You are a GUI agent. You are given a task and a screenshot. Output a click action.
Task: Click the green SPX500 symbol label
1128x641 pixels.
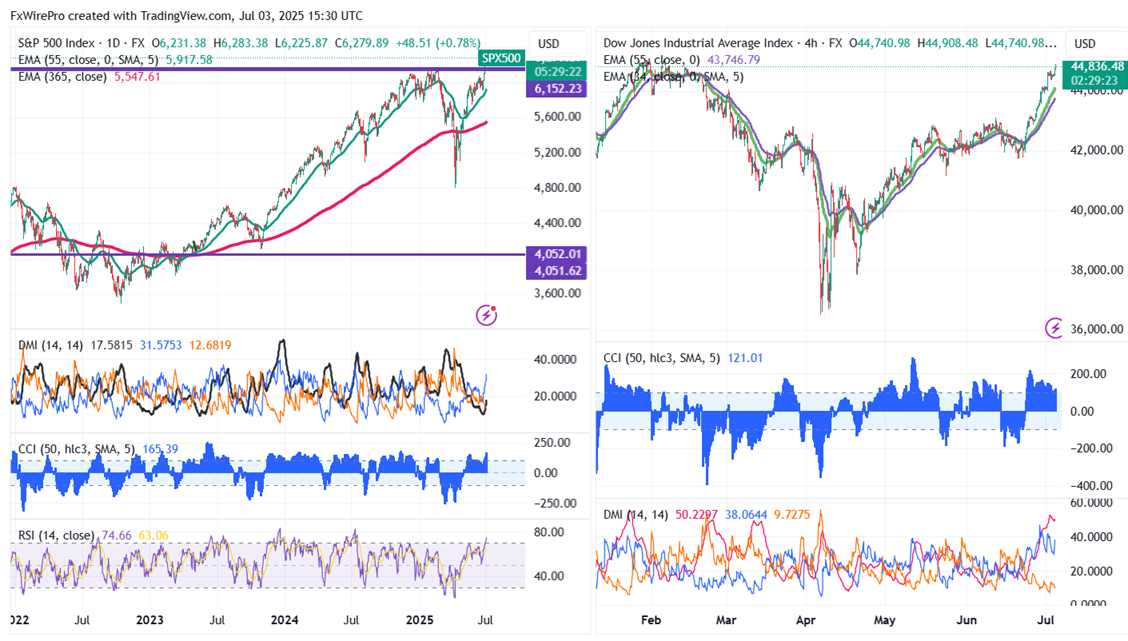501,59
